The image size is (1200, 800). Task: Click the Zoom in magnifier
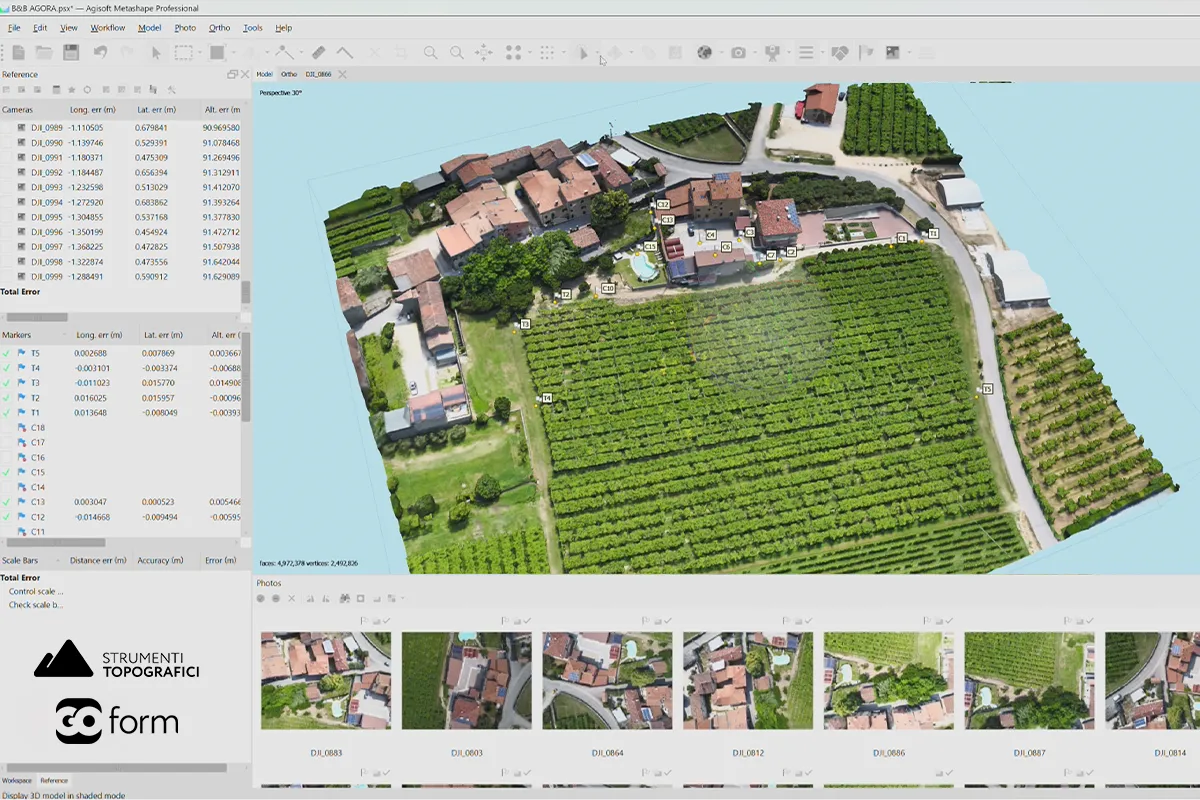430,52
